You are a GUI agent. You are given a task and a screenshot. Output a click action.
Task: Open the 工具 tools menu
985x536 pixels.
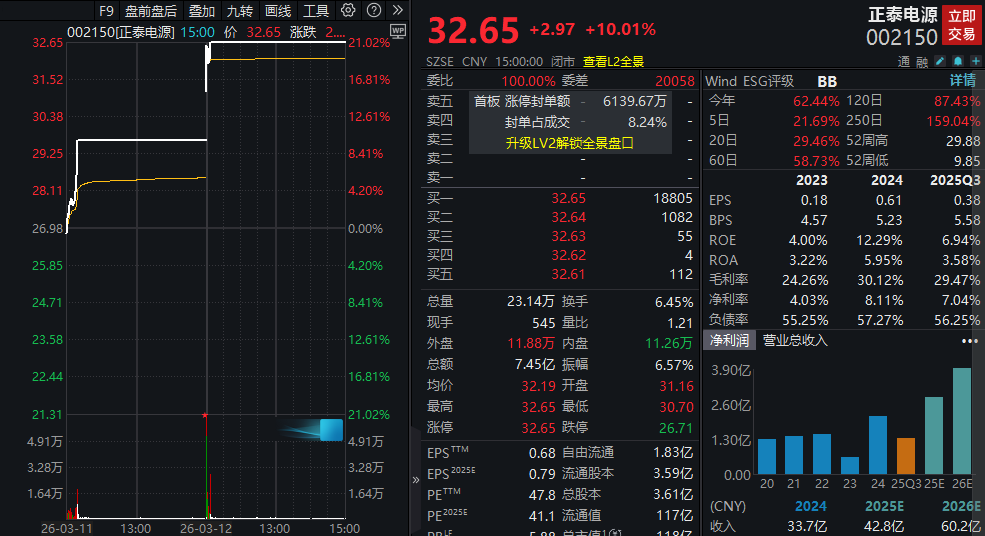315,11
